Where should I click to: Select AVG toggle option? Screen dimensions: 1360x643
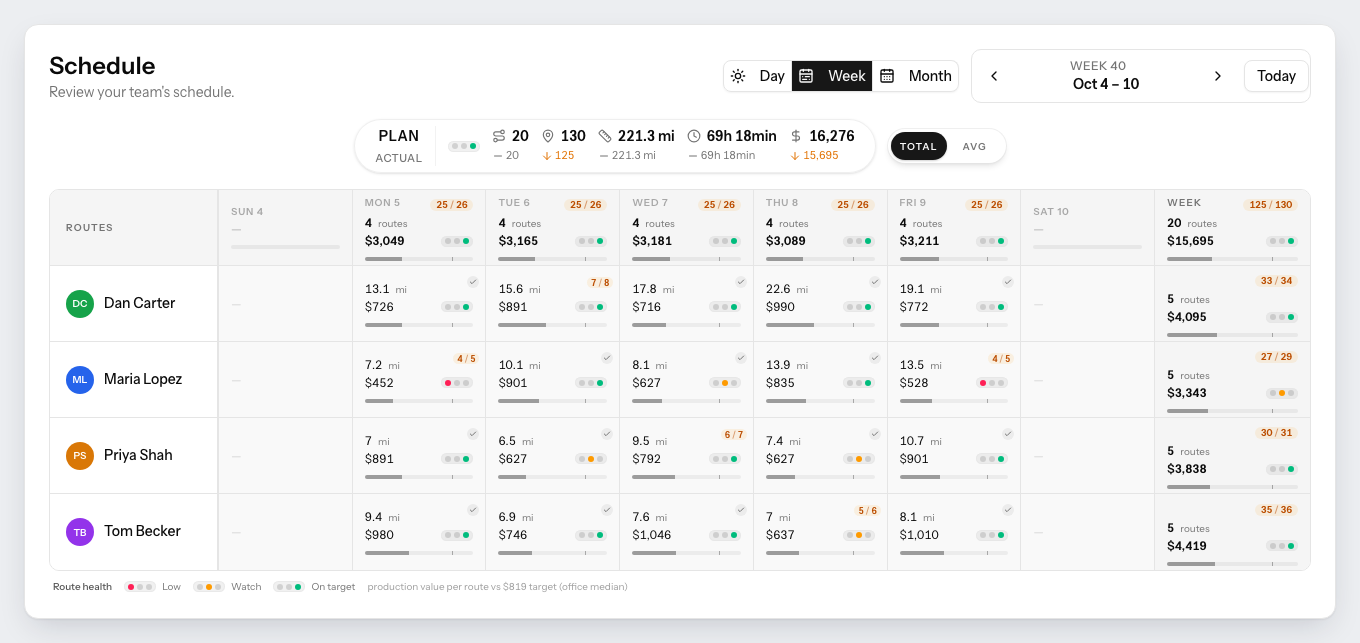click(x=974, y=146)
